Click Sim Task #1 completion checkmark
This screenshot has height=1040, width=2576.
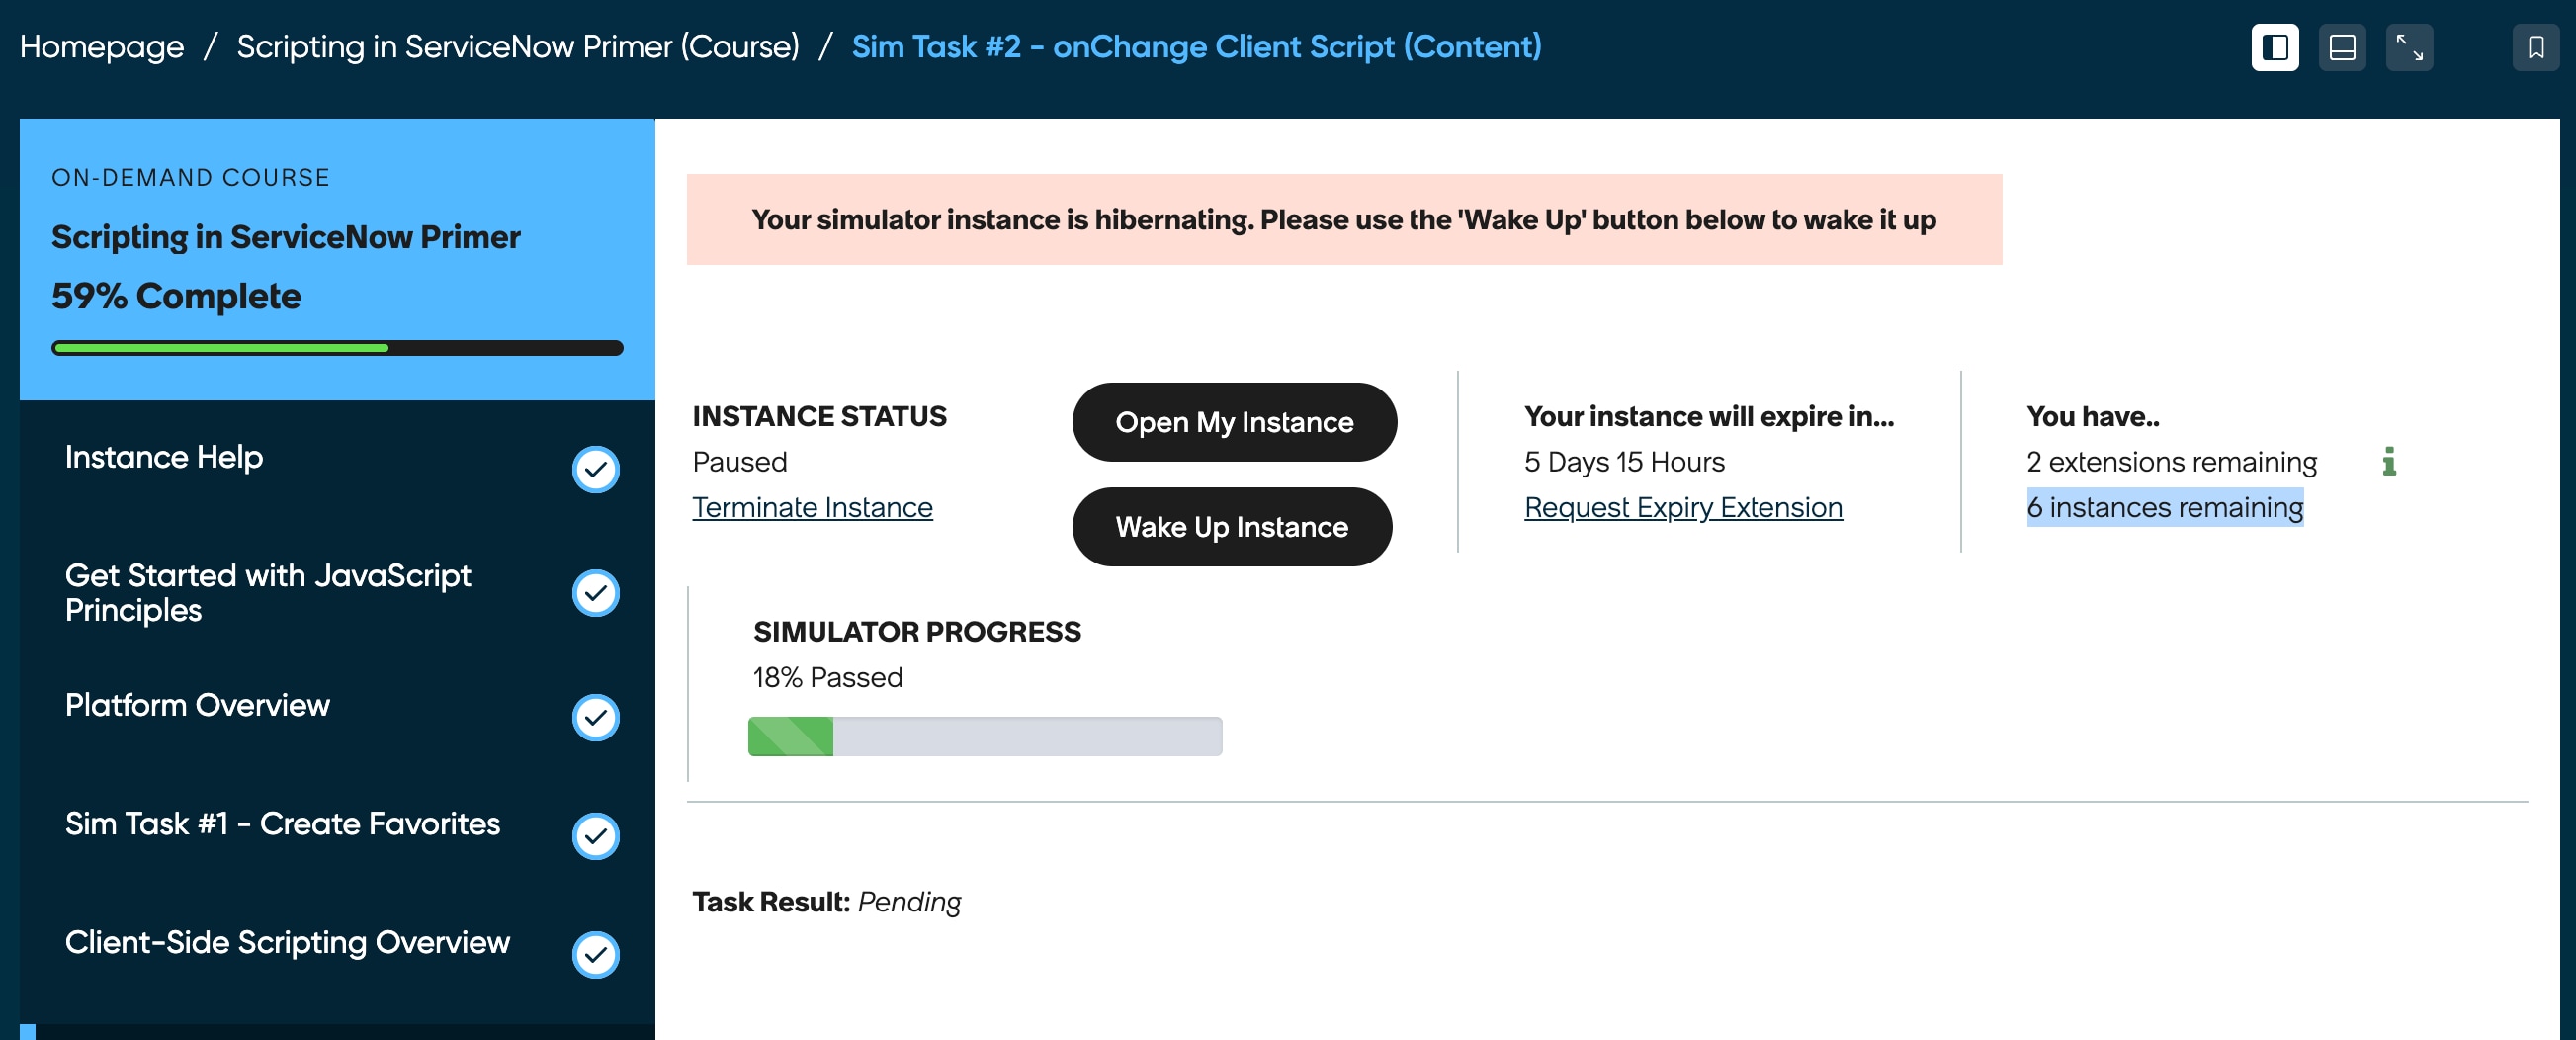tap(595, 836)
